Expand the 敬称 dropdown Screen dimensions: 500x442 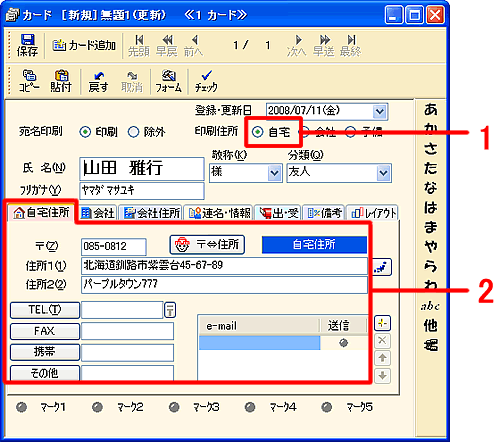(x=275, y=173)
